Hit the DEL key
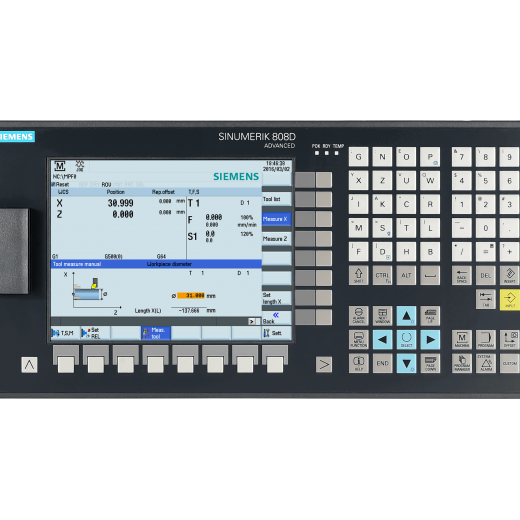520x520 pixels. pyautogui.click(x=486, y=275)
